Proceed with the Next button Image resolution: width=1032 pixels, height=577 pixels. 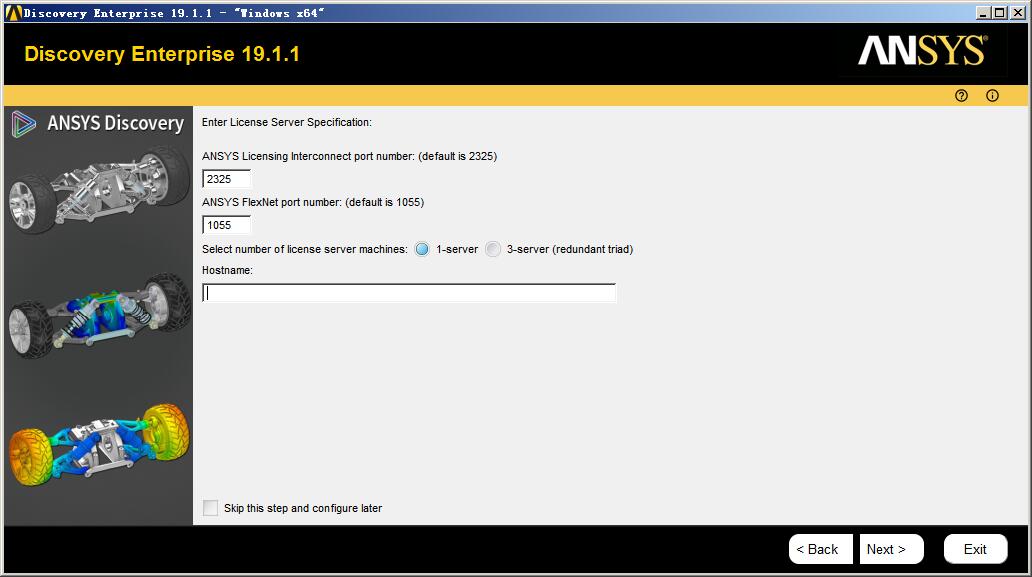(x=891, y=549)
